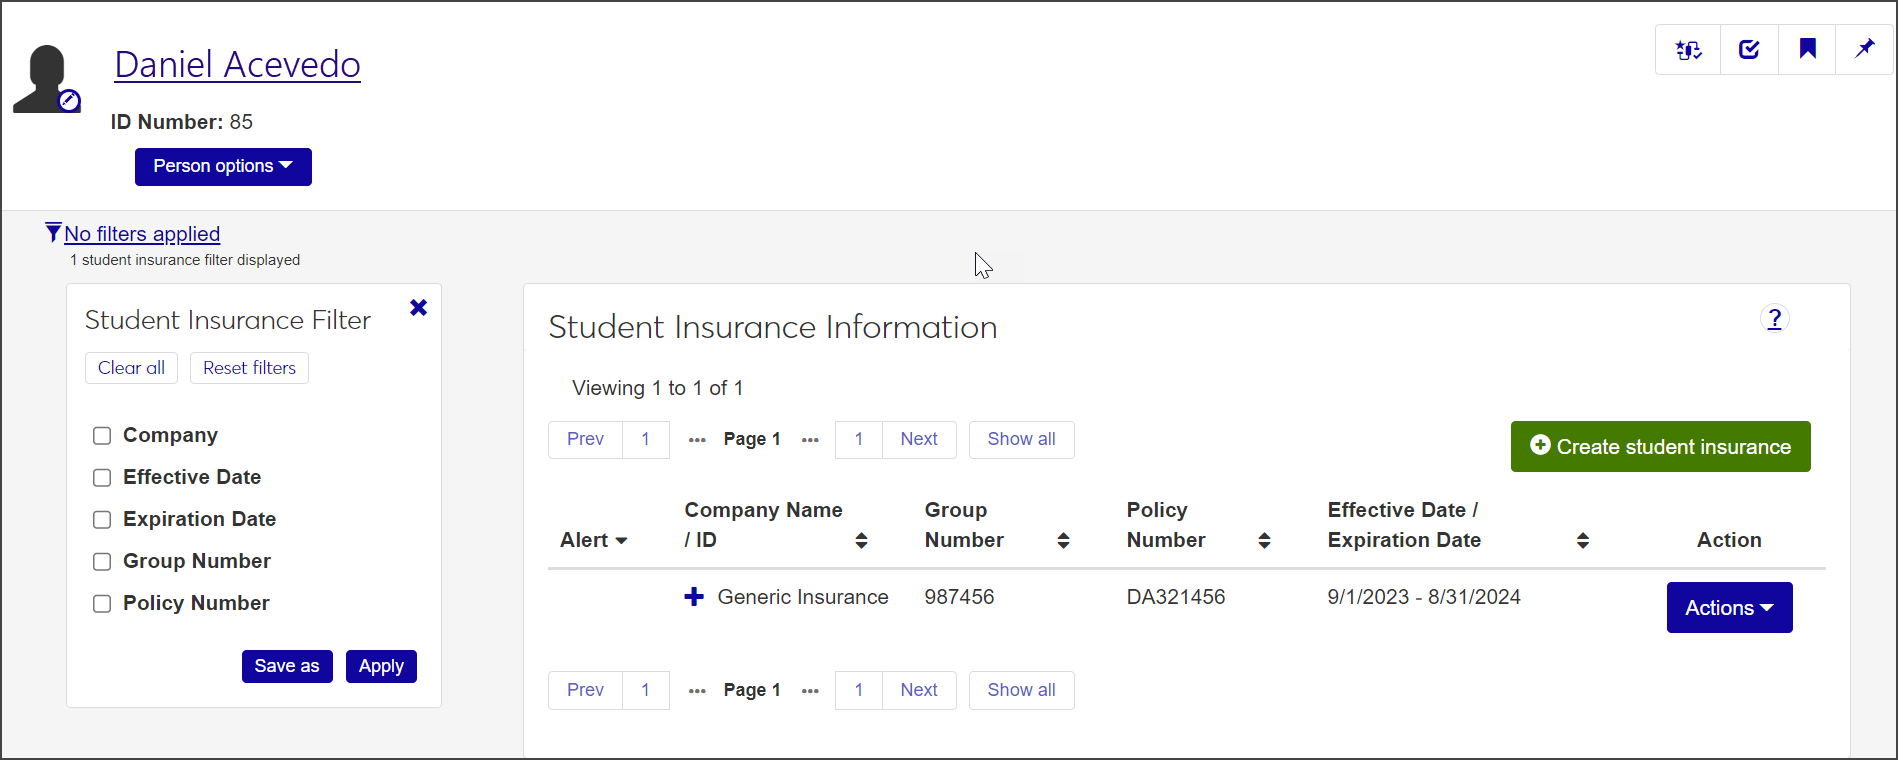Screen dimensions: 1898x760
Task: Sort by Group Number column
Action: click(x=1063, y=540)
